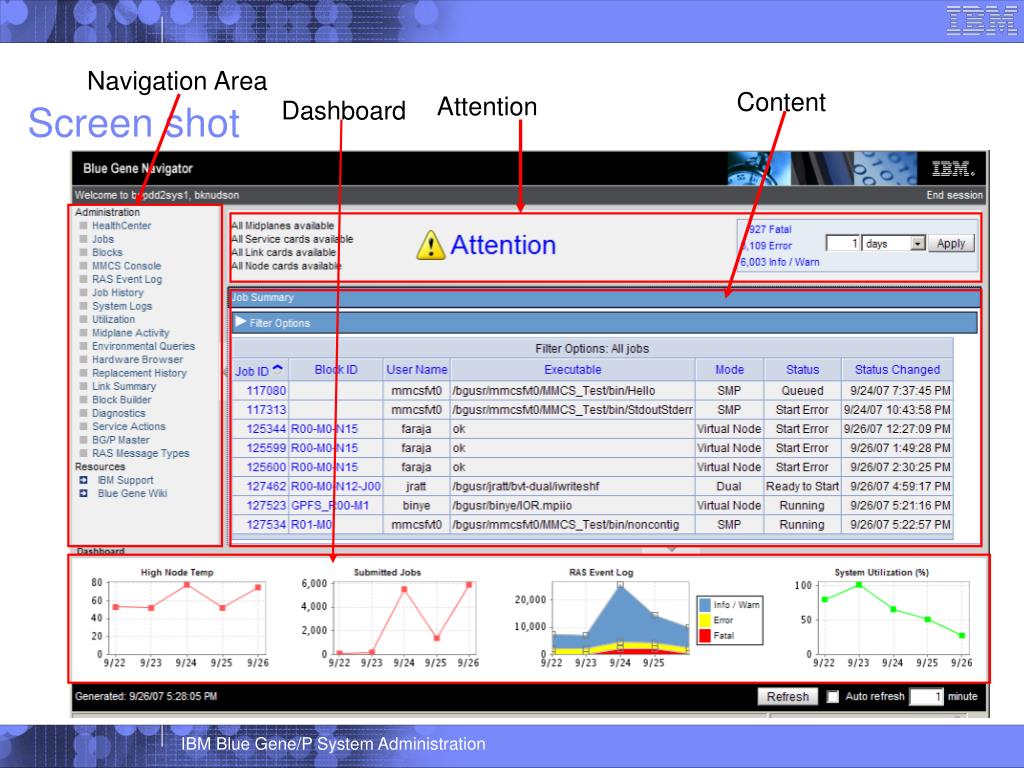
Task: Sort by Executable column header
Action: [x=573, y=370]
